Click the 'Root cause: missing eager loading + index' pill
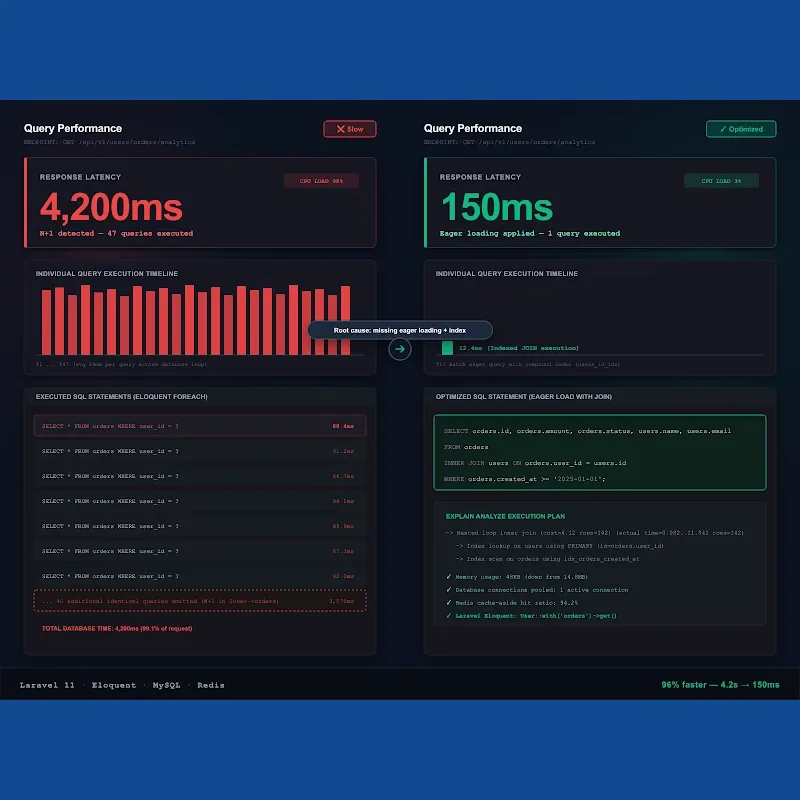This screenshot has width=800, height=800. [400, 330]
